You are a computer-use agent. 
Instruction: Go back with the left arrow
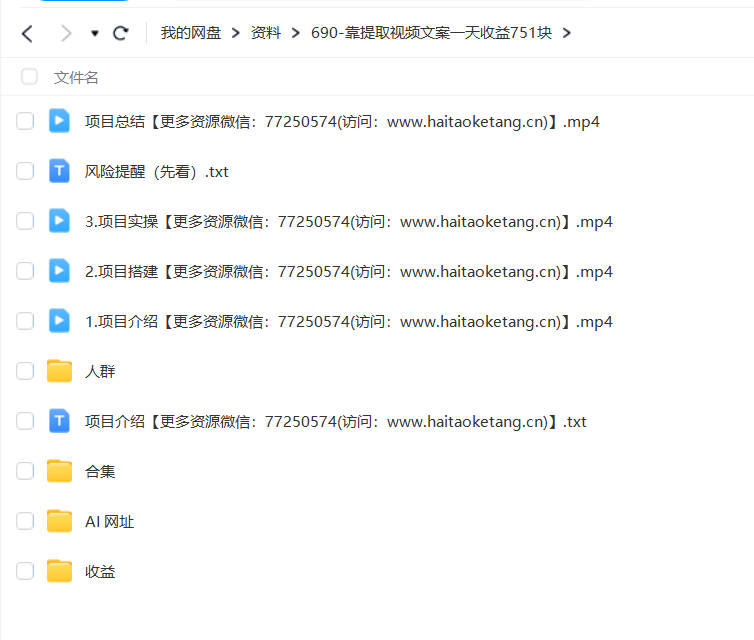pyautogui.click(x=27, y=34)
